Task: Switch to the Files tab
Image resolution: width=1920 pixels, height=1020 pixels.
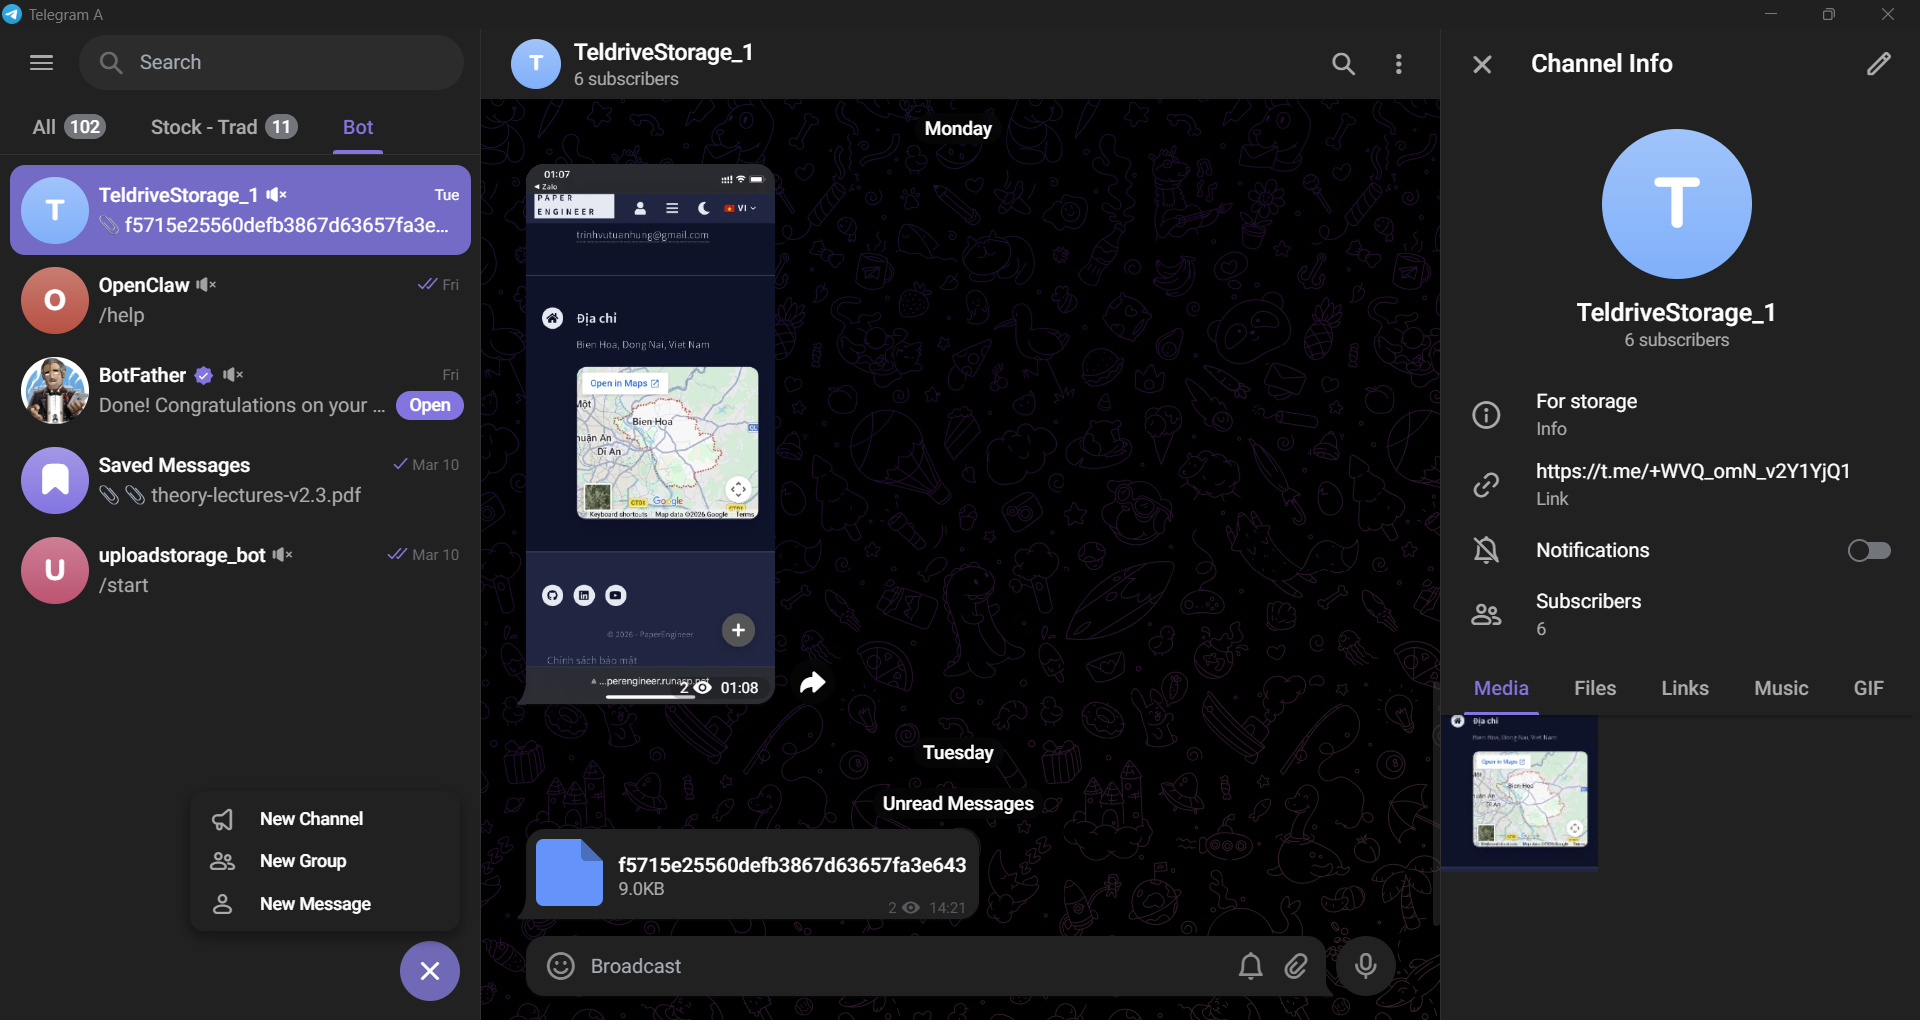Action: tap(1594, 688)
